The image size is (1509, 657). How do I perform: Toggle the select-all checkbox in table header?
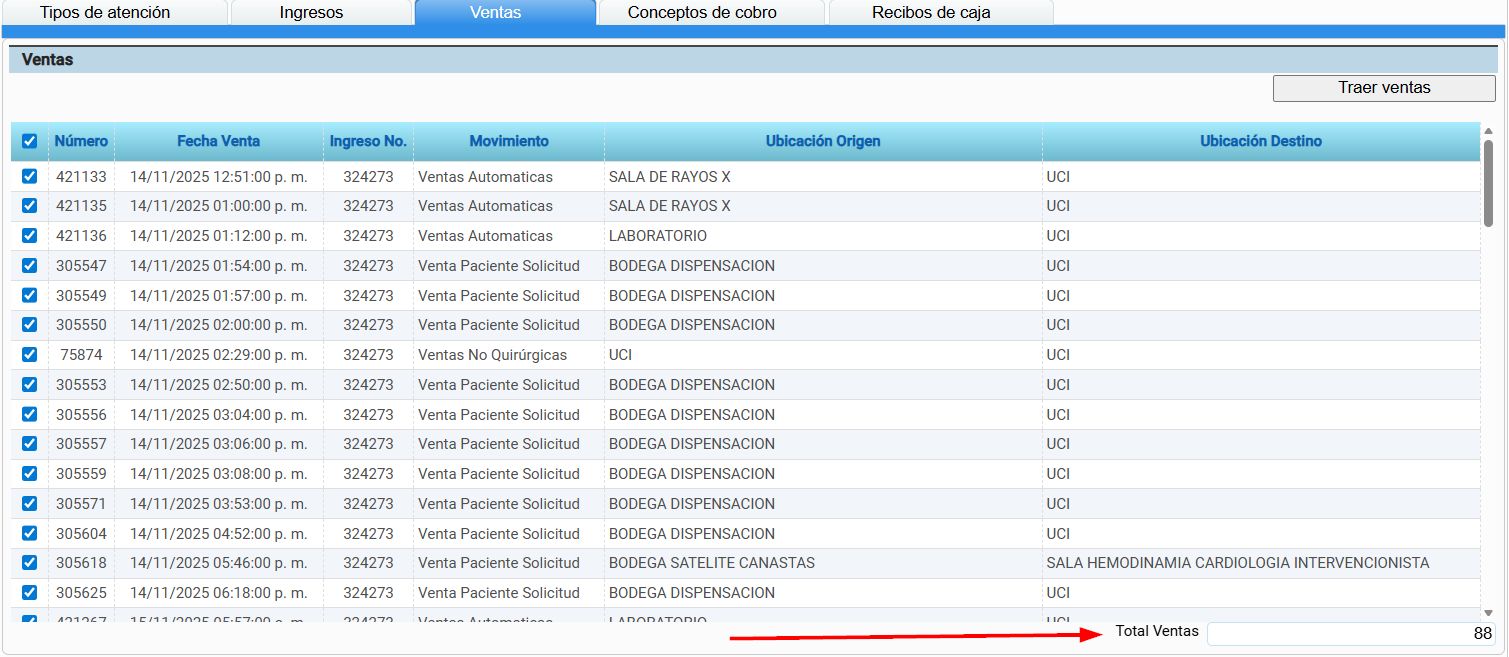[29, 141]
